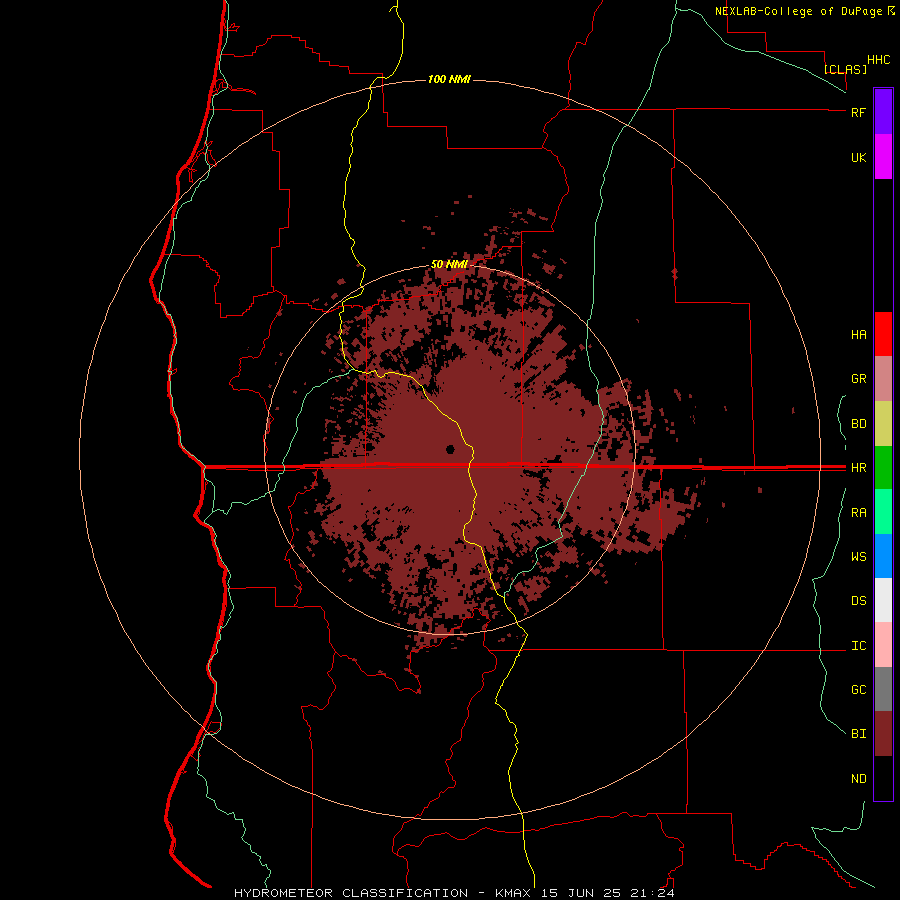Click the ND black legend swatch
This screenshot has width=900, height=900.
[x=883, y=778]
